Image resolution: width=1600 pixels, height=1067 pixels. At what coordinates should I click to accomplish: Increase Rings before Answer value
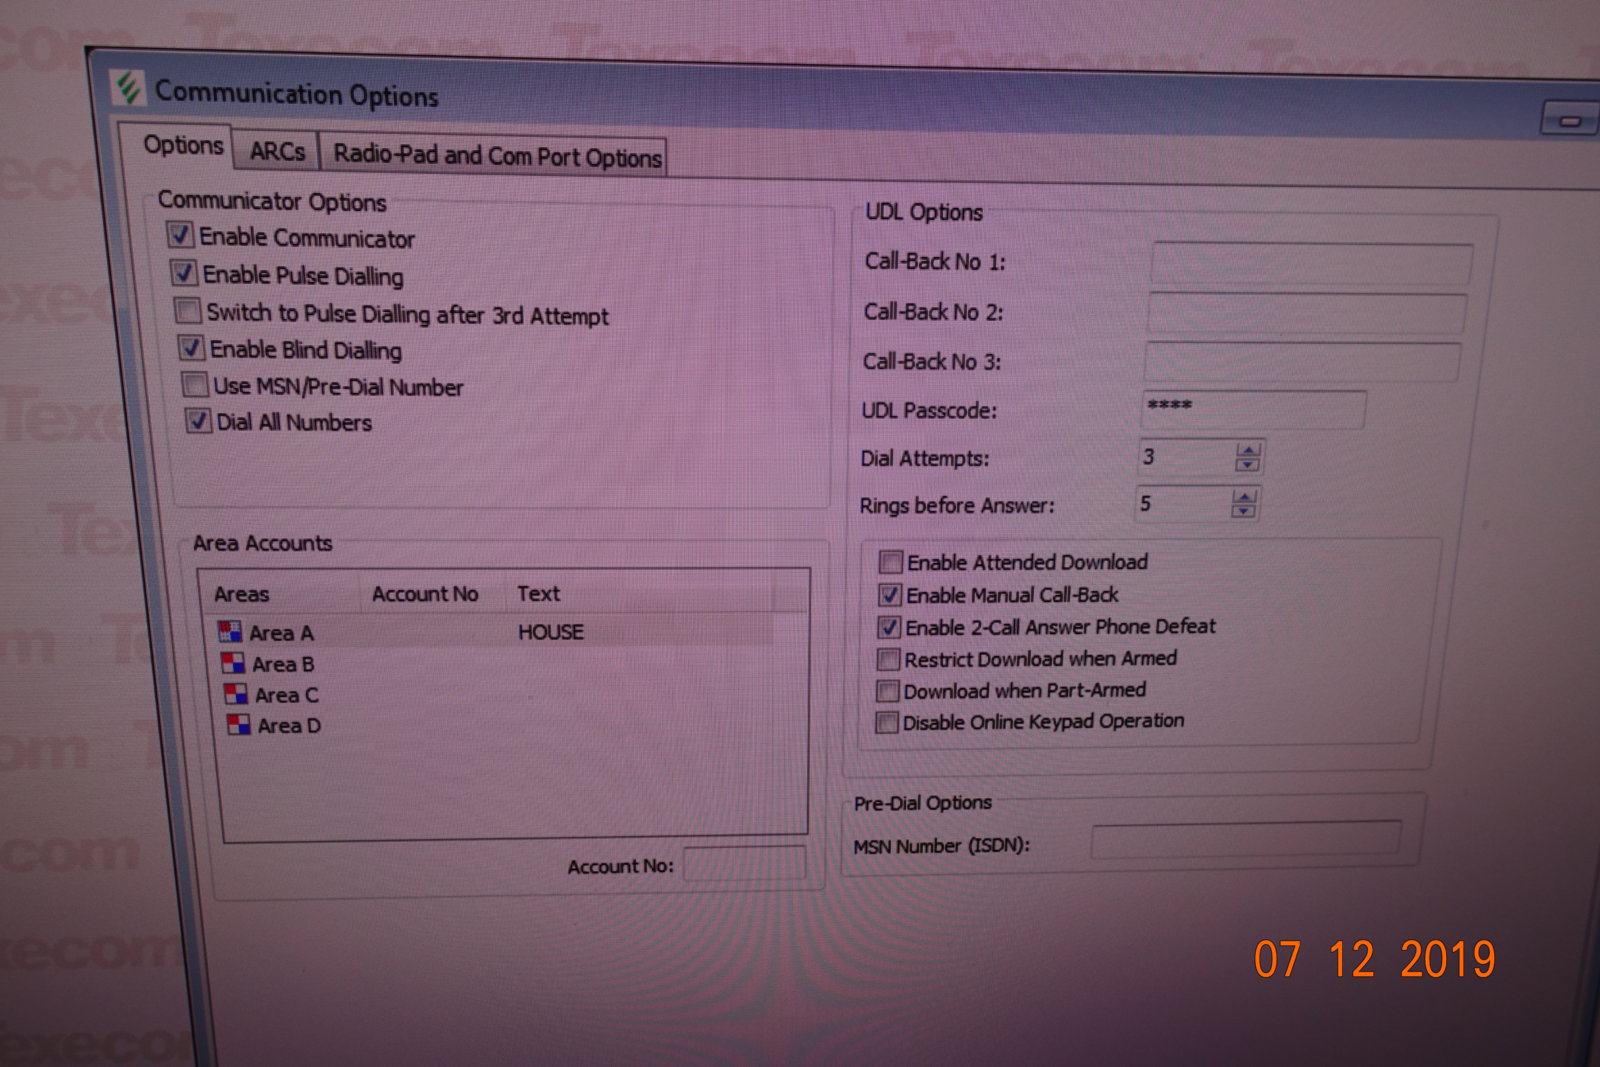[x=1243, y=496]
